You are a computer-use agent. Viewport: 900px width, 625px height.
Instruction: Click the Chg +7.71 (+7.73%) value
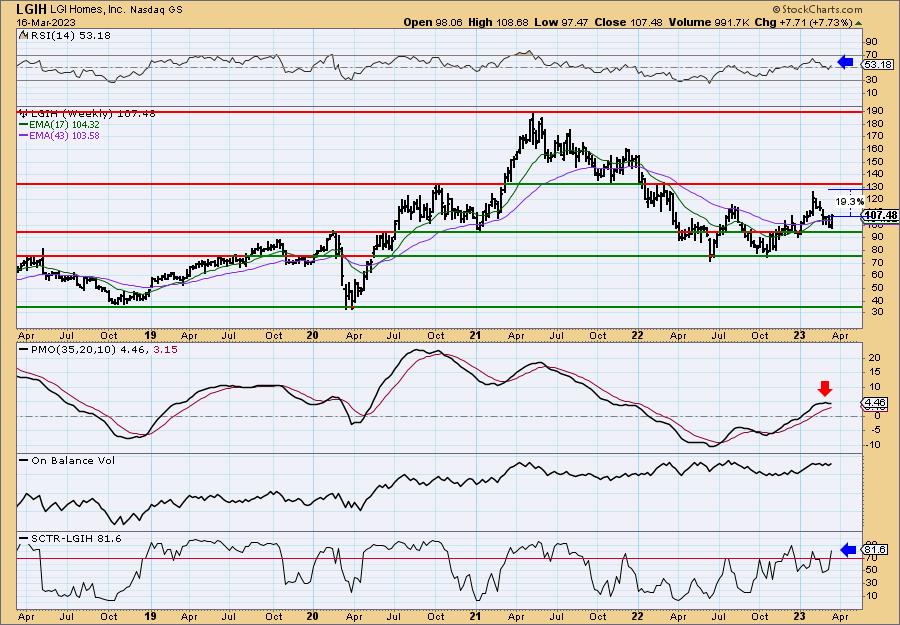point(803,22)
